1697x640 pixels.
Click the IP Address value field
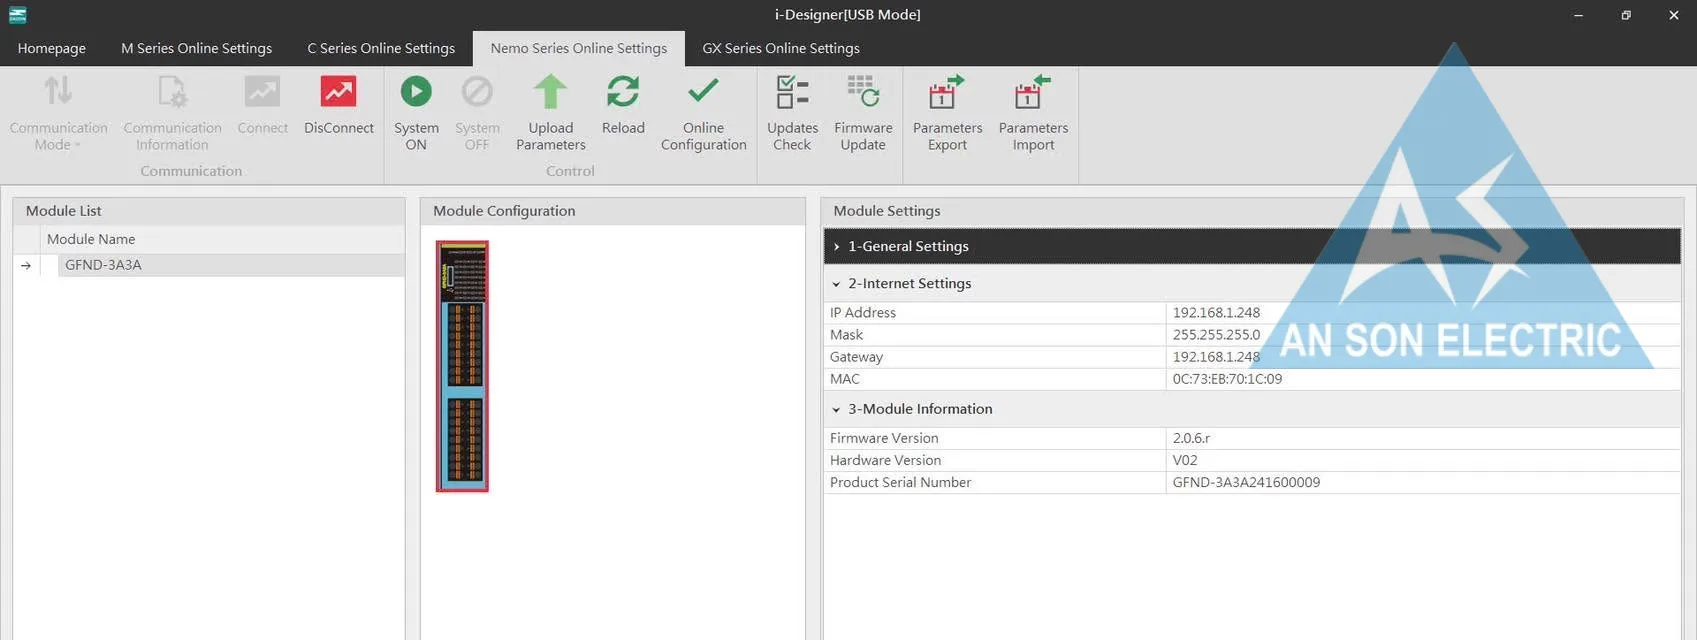point(1422,313)
